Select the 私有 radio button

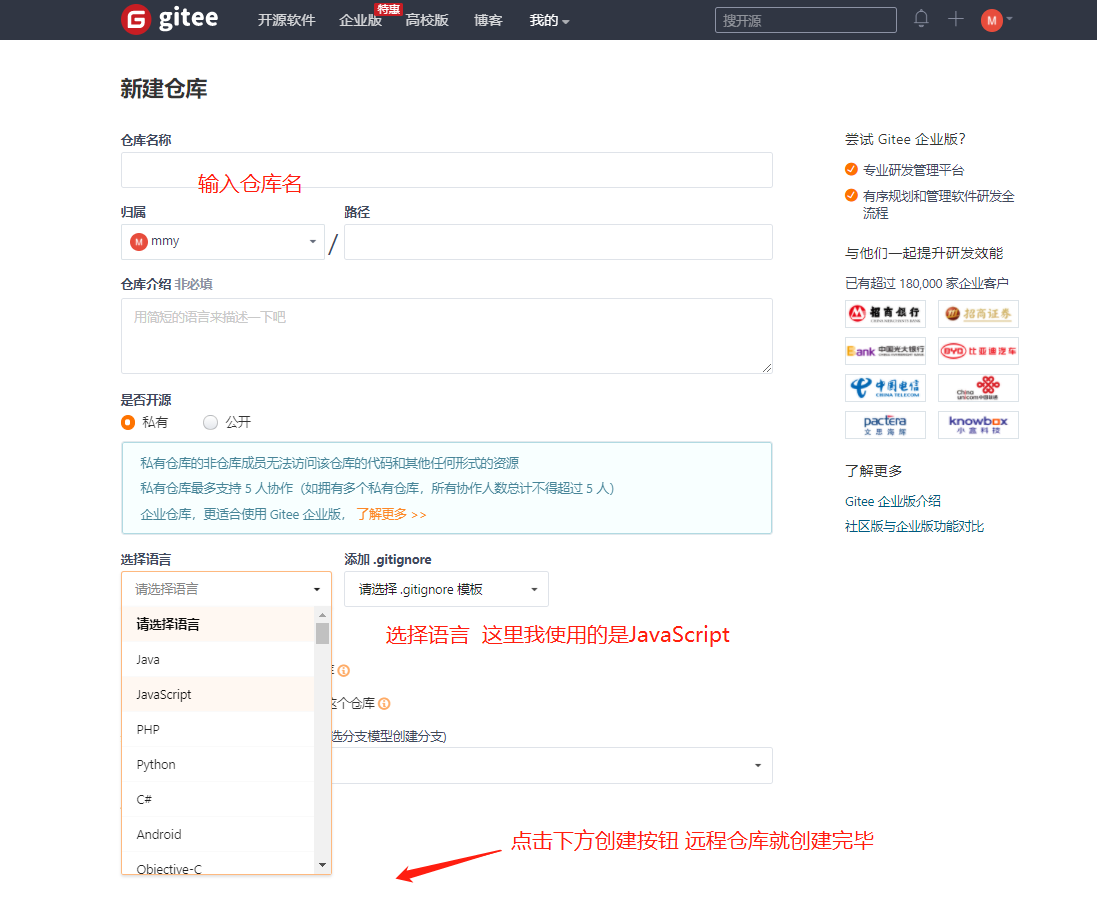click(128, 422)
